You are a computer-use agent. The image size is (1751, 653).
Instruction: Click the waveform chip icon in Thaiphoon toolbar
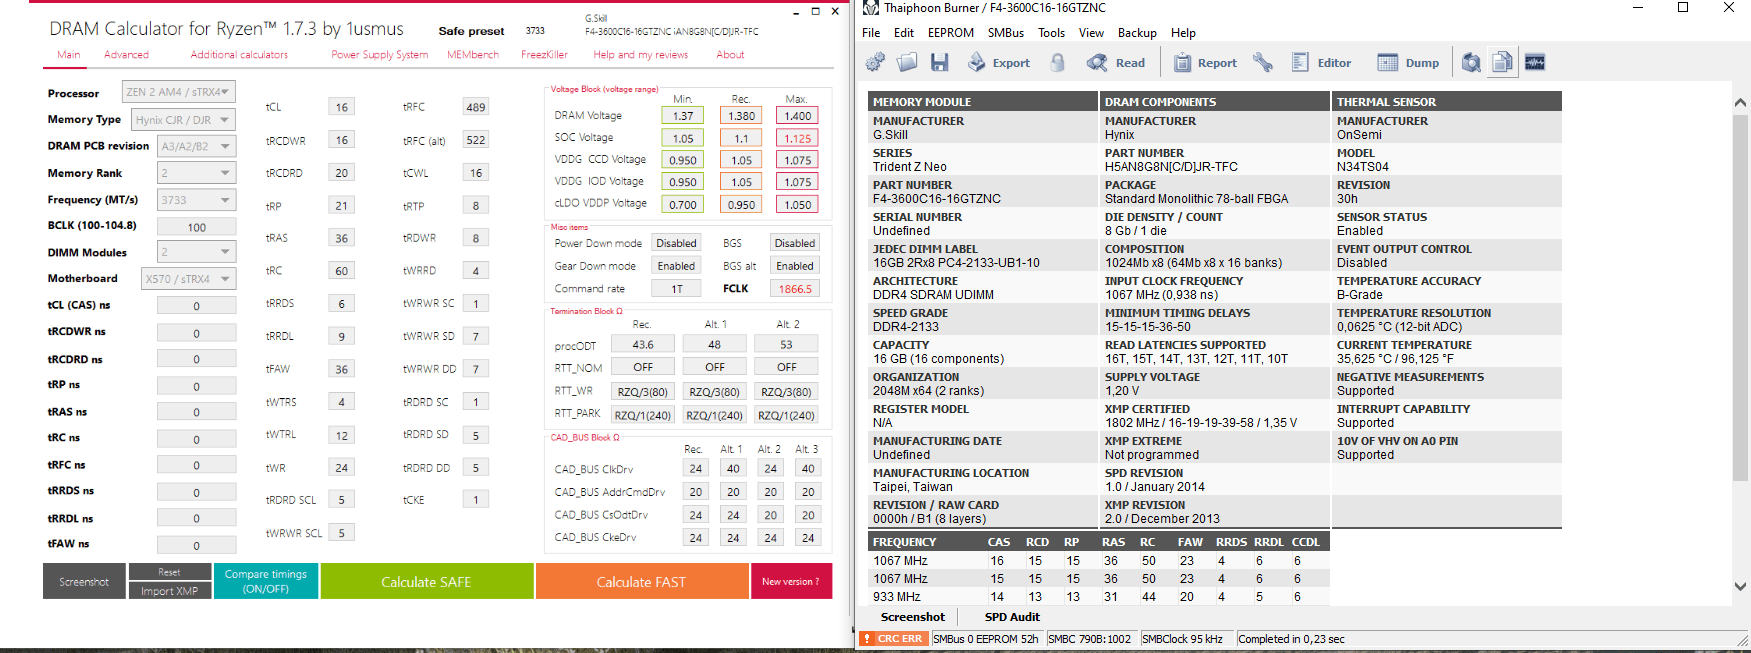click(1535, 63)
